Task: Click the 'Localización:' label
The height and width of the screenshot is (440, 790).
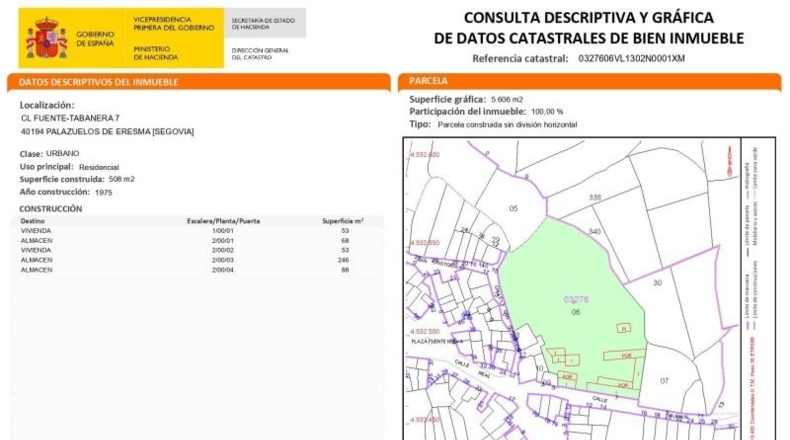Action: (47, 105)
